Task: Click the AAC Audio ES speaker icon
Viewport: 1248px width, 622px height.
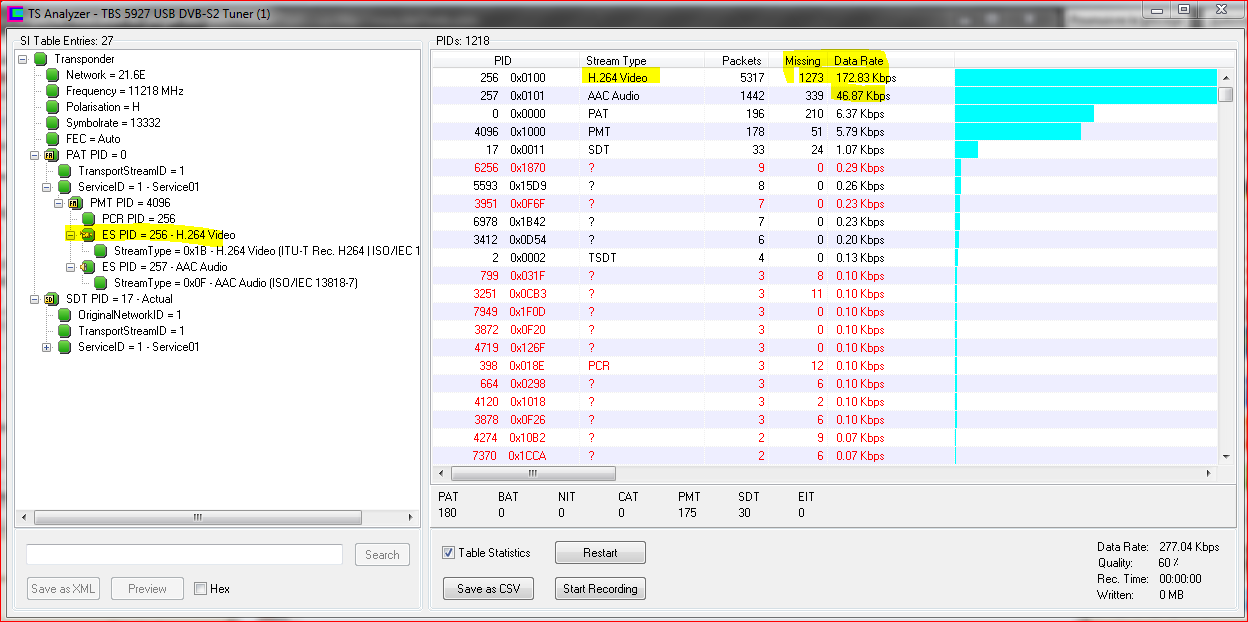Action: click(x=88, y=267)
